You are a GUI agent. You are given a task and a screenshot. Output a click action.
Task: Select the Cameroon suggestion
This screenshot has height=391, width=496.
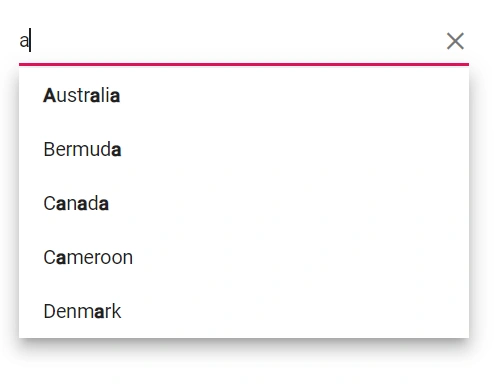pyautogui.click(x=244, y=257)
